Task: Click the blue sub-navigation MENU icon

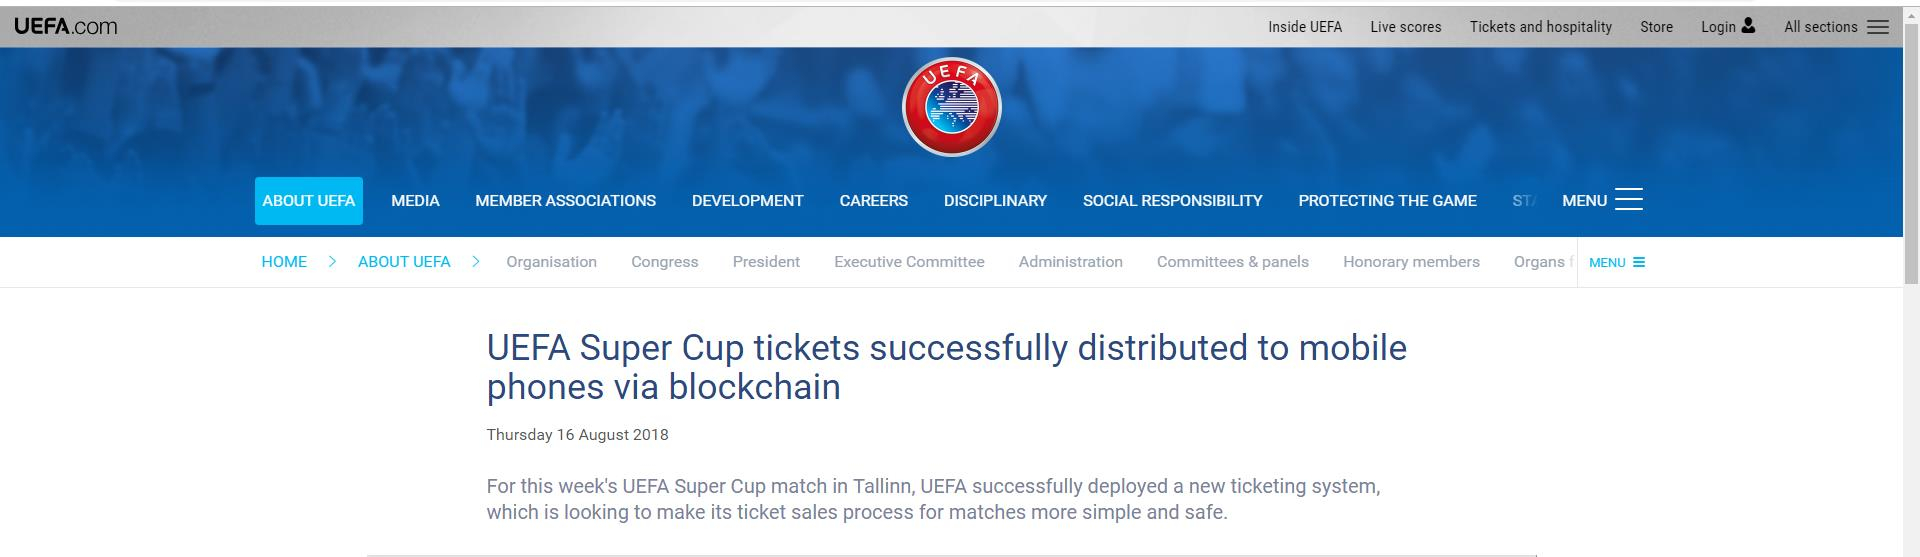Action: click(1639, 263)
